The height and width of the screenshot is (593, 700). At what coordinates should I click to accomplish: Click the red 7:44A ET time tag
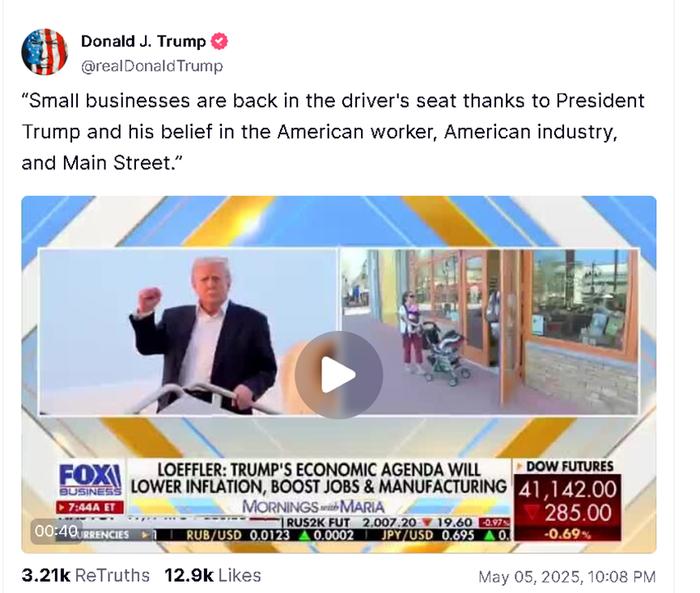point(90,507)
